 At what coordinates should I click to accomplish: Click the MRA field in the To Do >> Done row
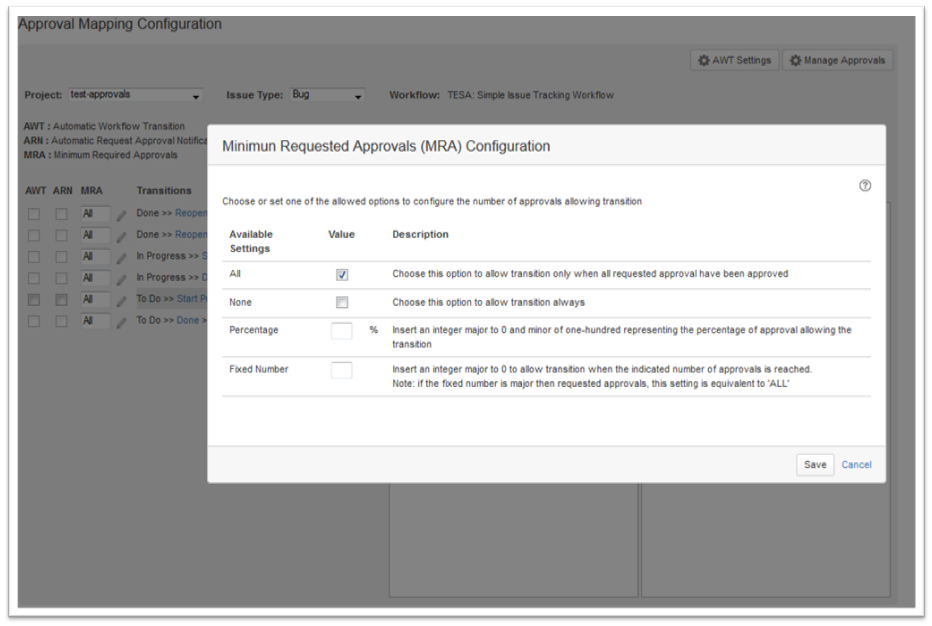tap(94, 321)
